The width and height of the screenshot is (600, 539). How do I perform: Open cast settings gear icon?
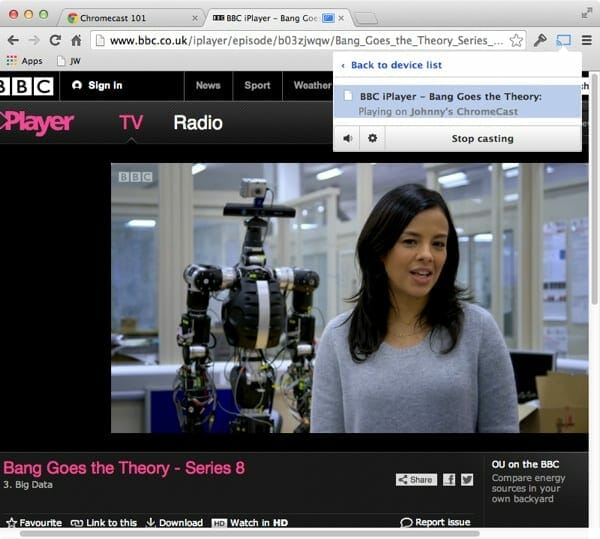(372, 138)
